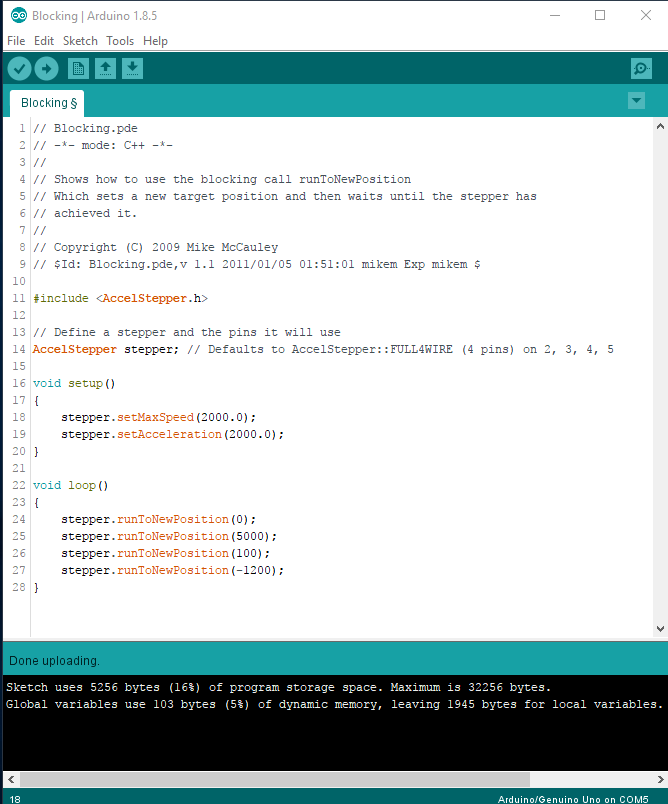The image size is (668, 804).
Task: Click the 'Copyright (C) 2009 Mike McCauley' comment
Action: (155, 248)
